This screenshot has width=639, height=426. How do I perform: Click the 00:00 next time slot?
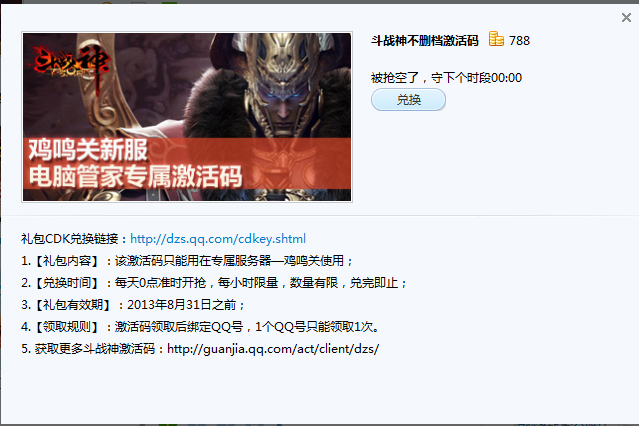coord(506,77)
